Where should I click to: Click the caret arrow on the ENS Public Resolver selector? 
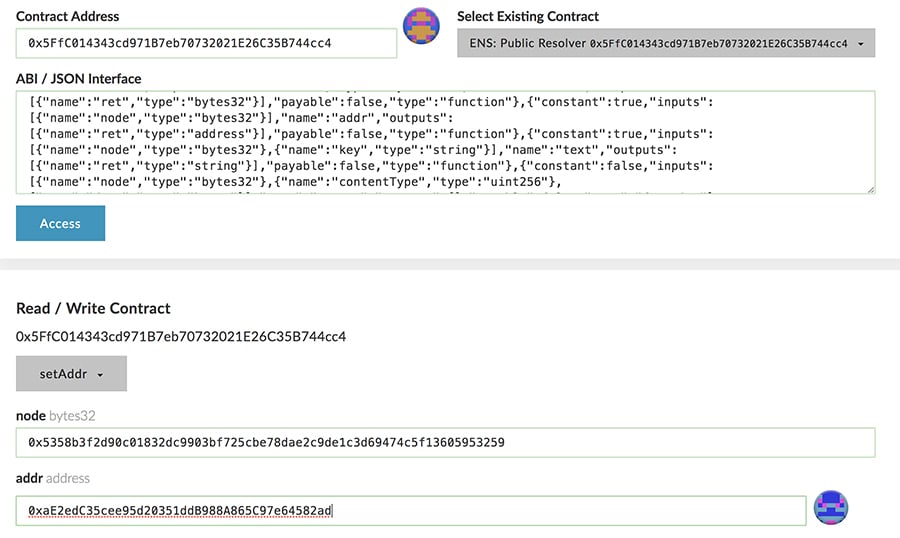click(861, 44)
